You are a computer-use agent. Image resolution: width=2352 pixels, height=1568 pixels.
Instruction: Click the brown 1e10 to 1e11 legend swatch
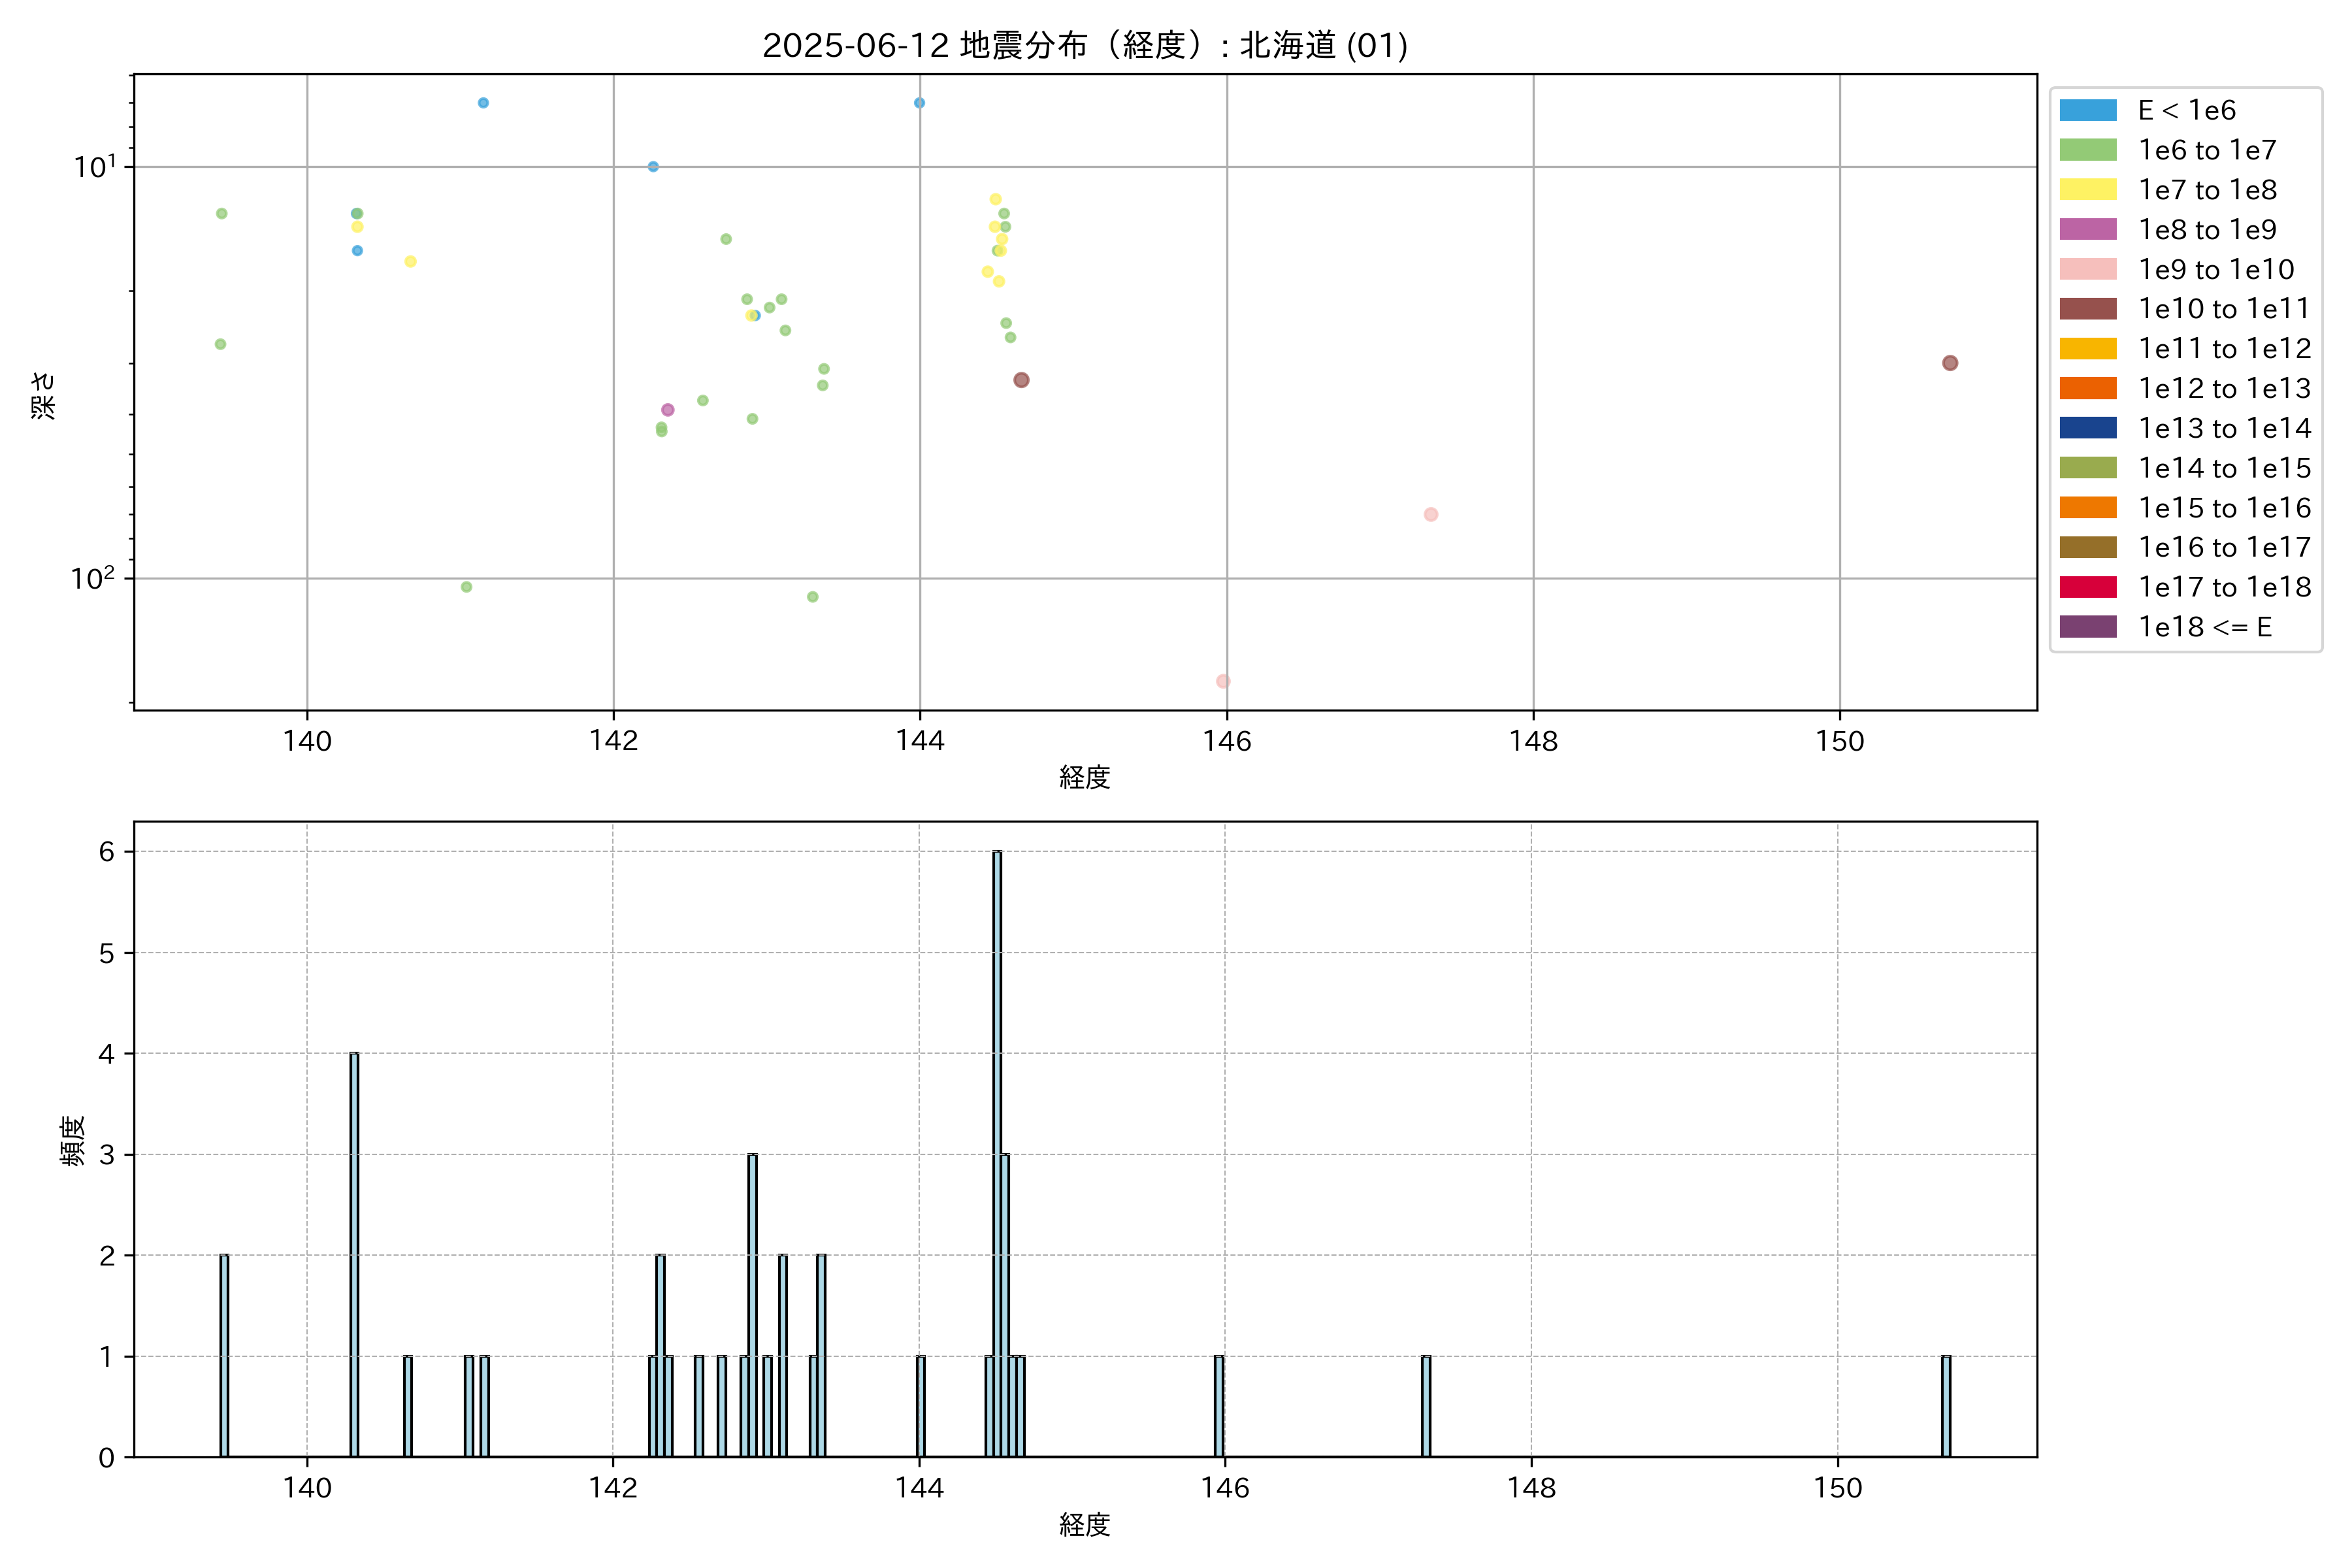[2087, 309]
